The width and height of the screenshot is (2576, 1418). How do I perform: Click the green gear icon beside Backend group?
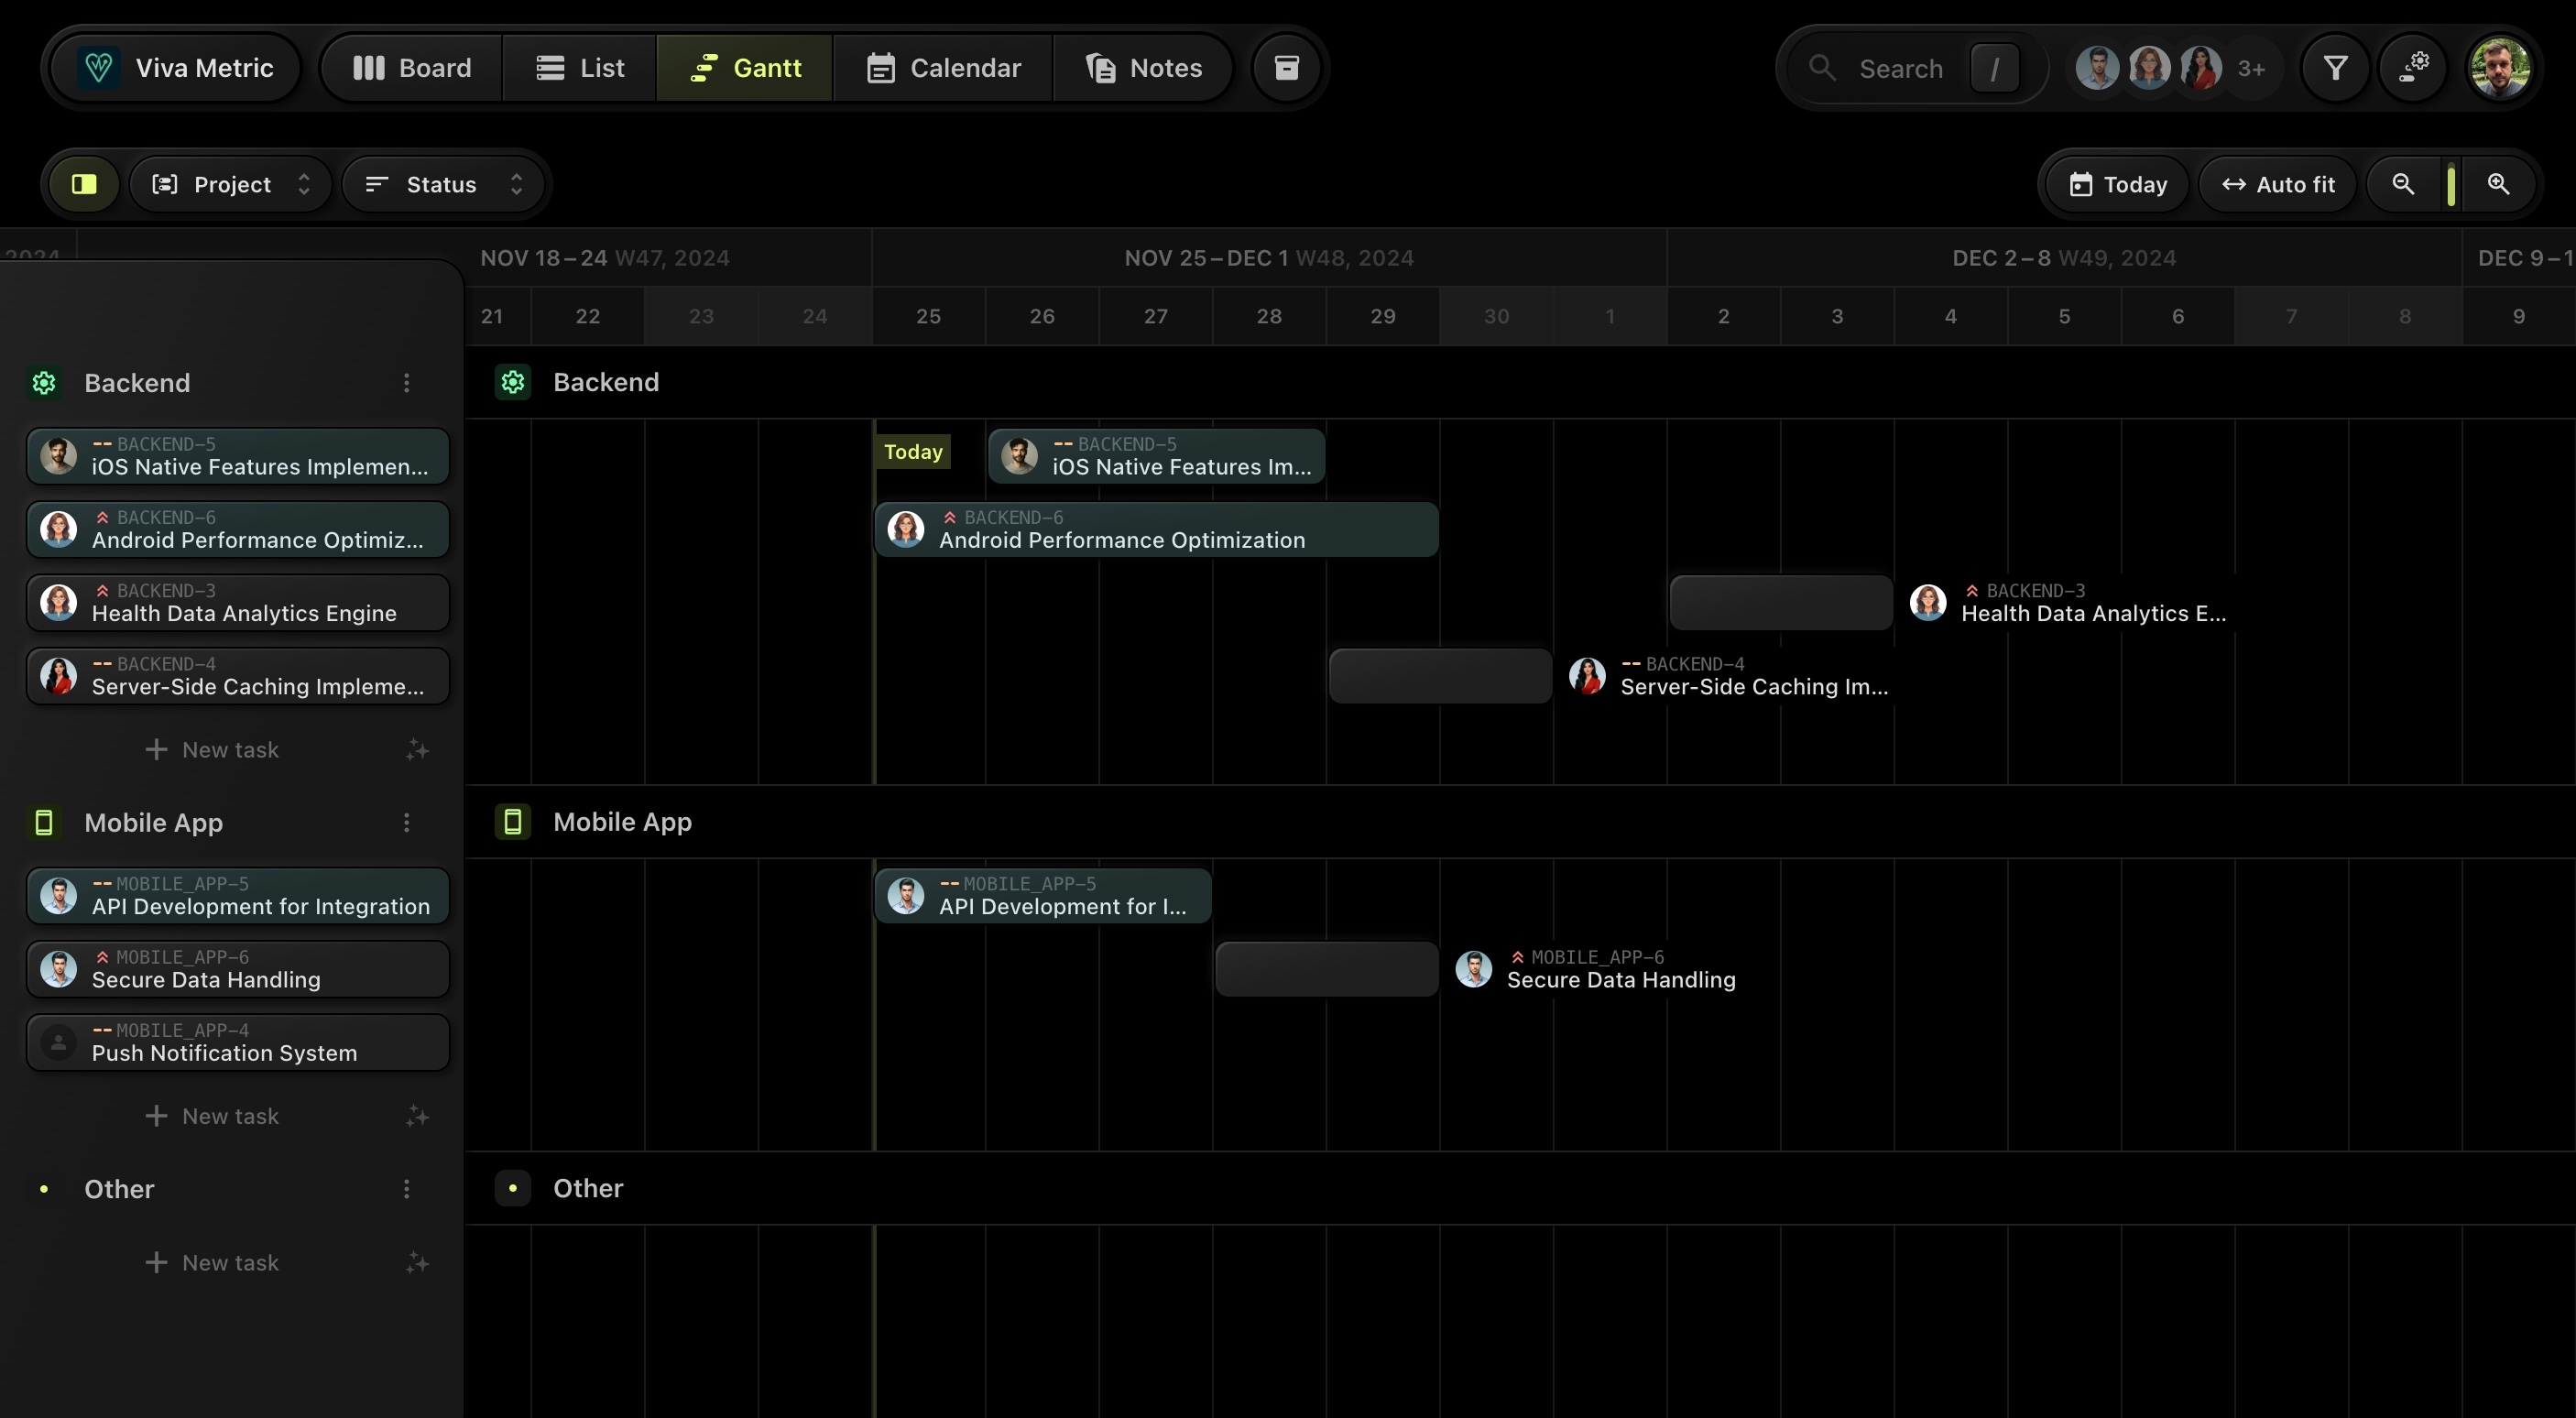pos(44,382)
